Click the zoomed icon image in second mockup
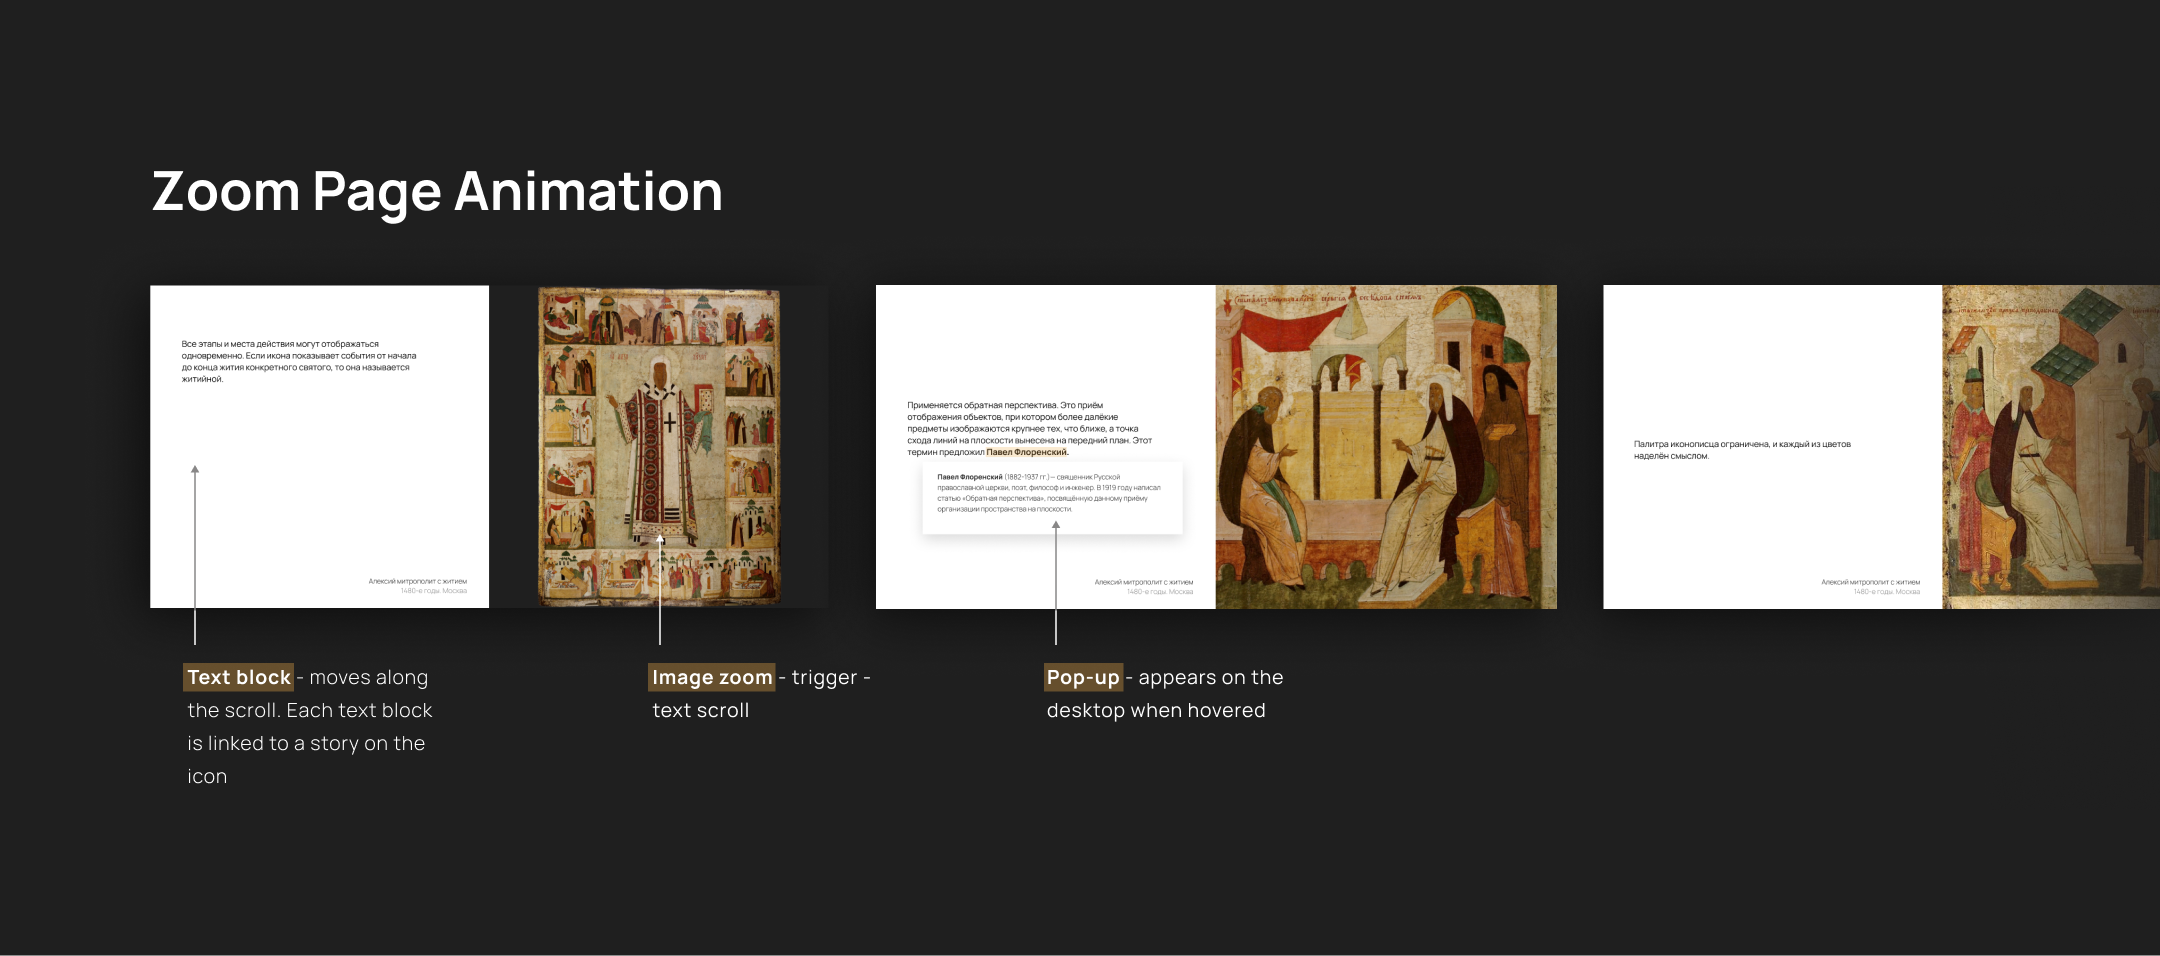Image resolution: width=2160 pixels, height=956 pixels. click(x=1386, y=446)
